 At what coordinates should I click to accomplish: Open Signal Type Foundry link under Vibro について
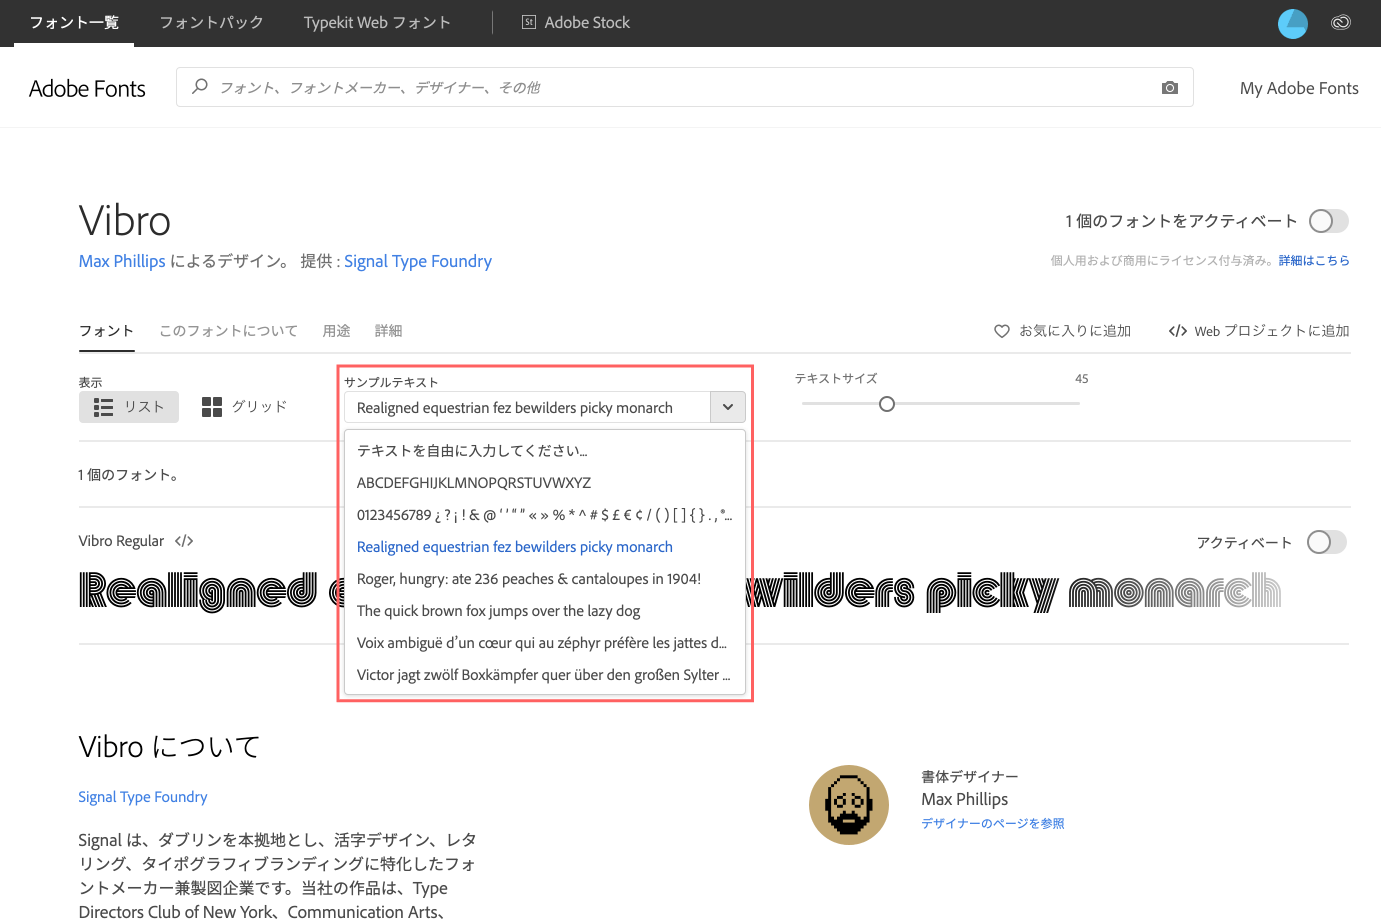[x=143, y=797]
